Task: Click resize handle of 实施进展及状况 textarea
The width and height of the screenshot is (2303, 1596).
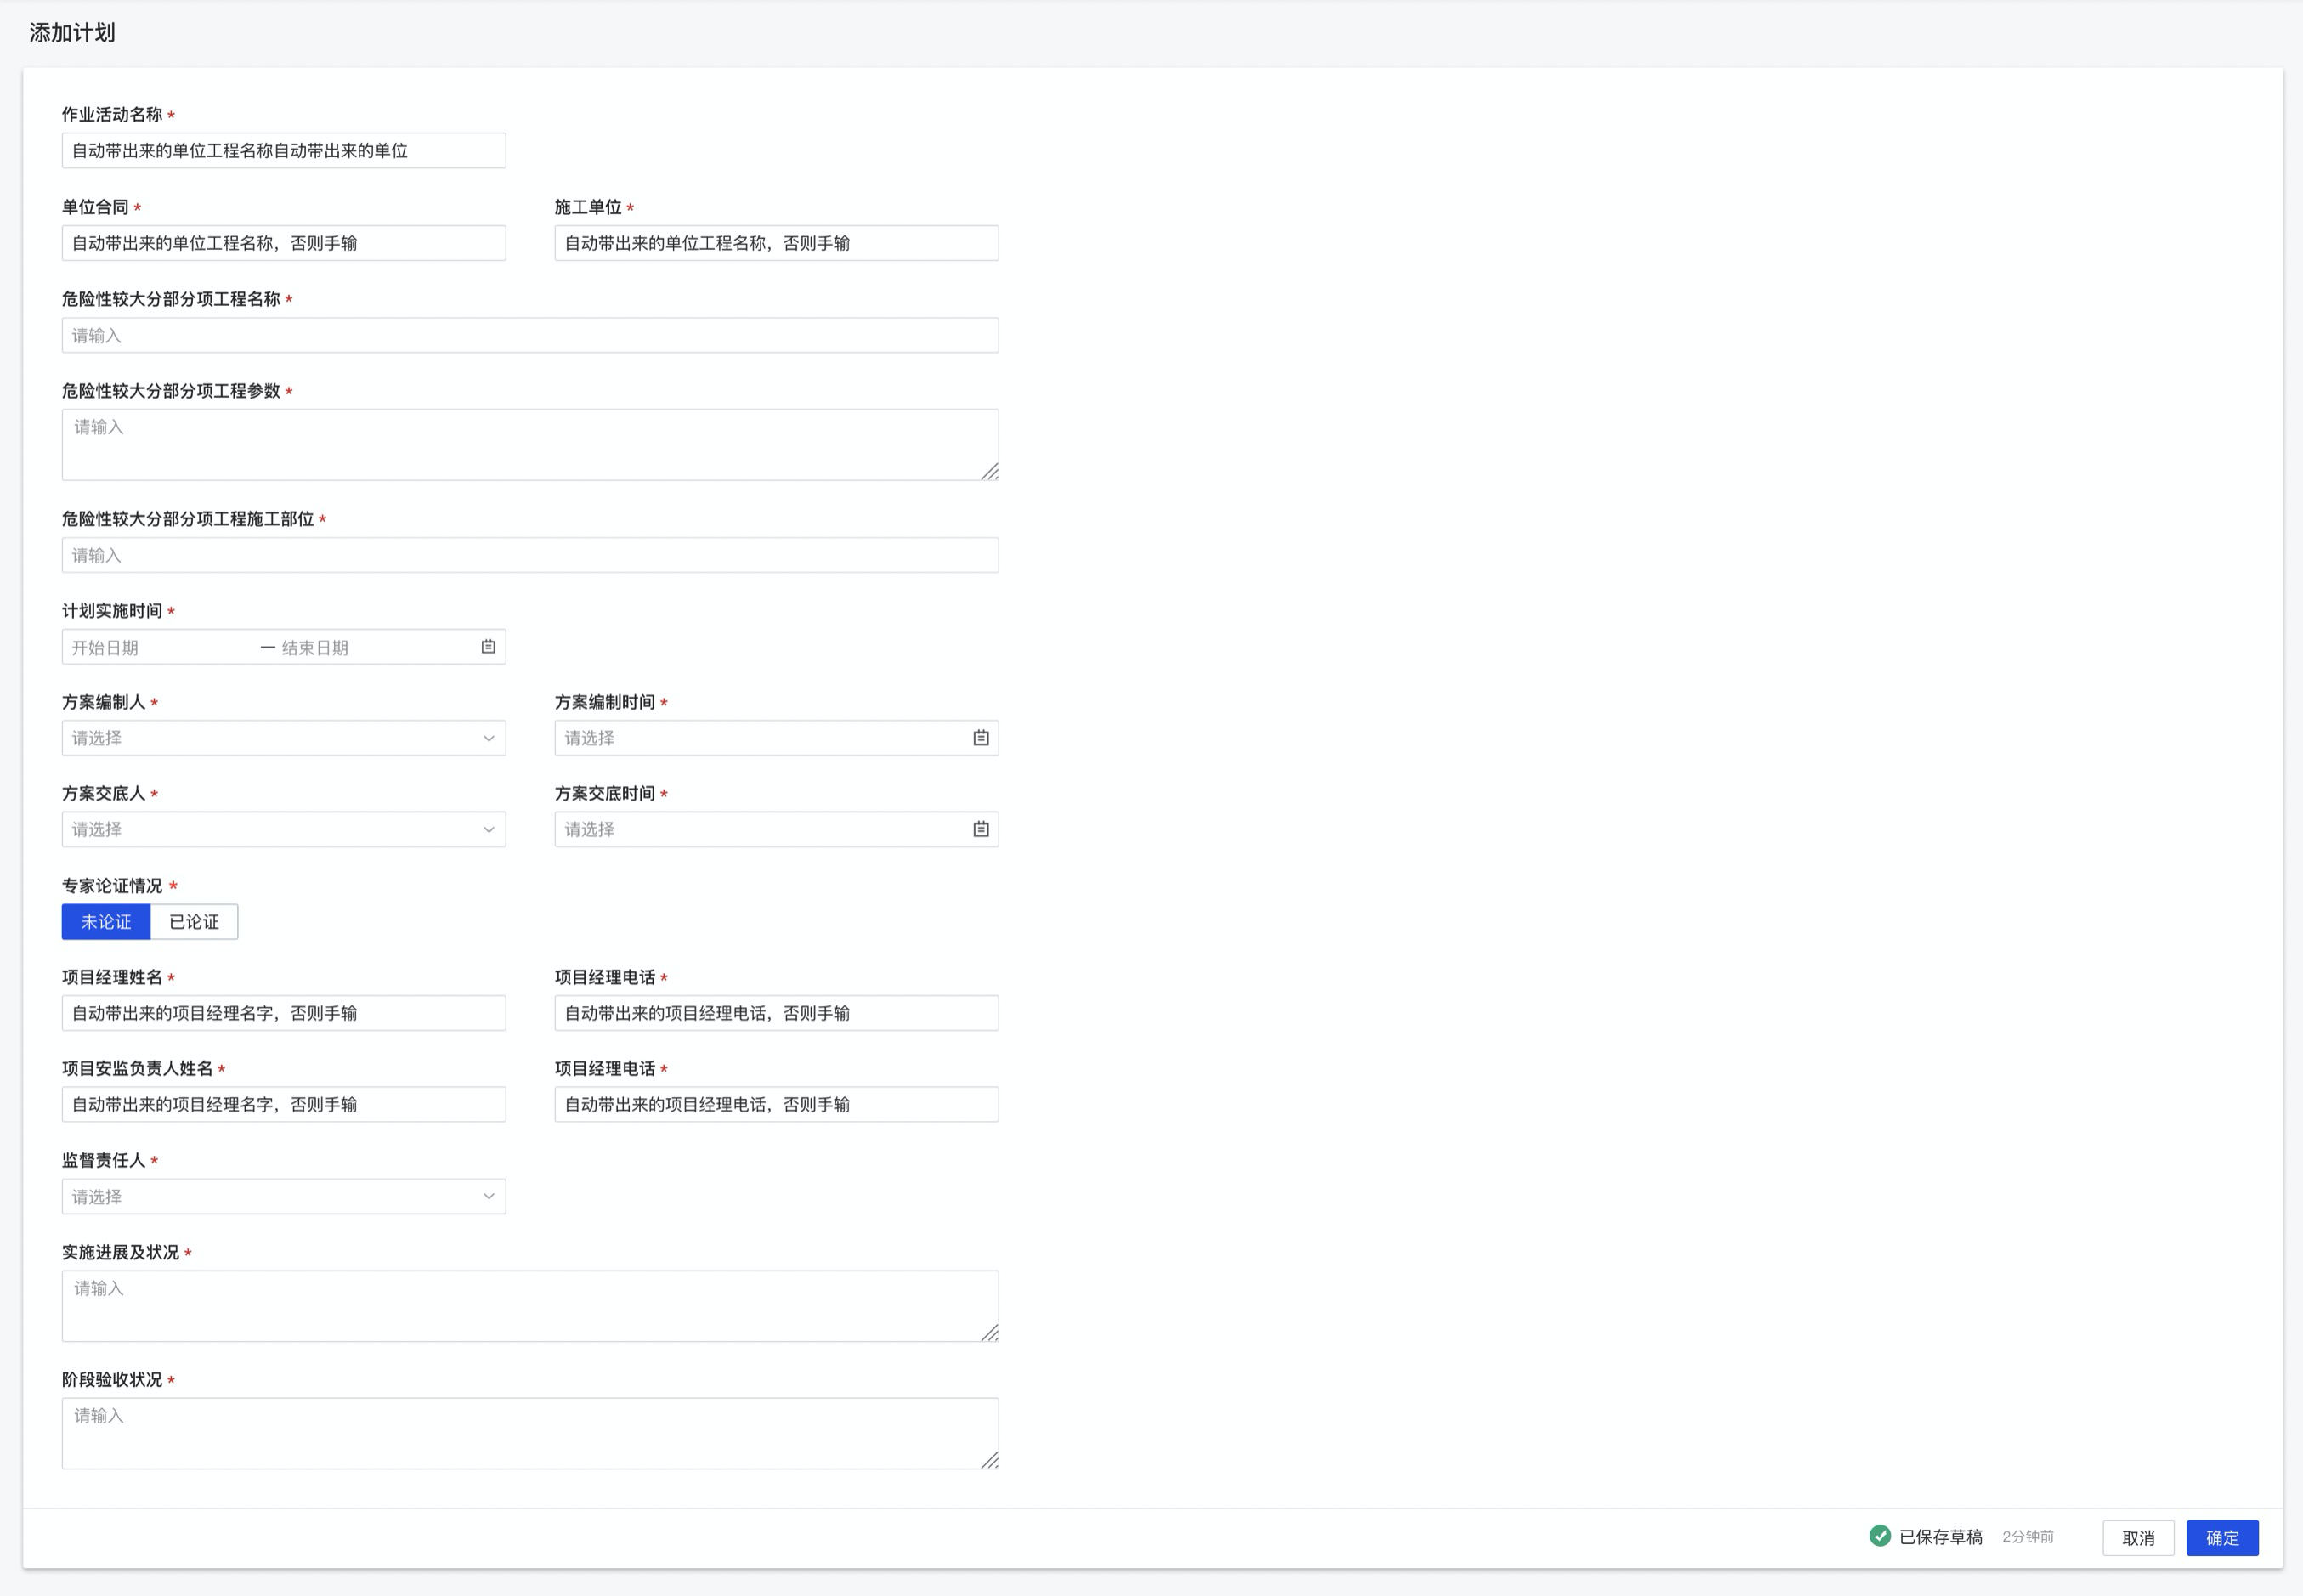Action: pos(990,1333)
